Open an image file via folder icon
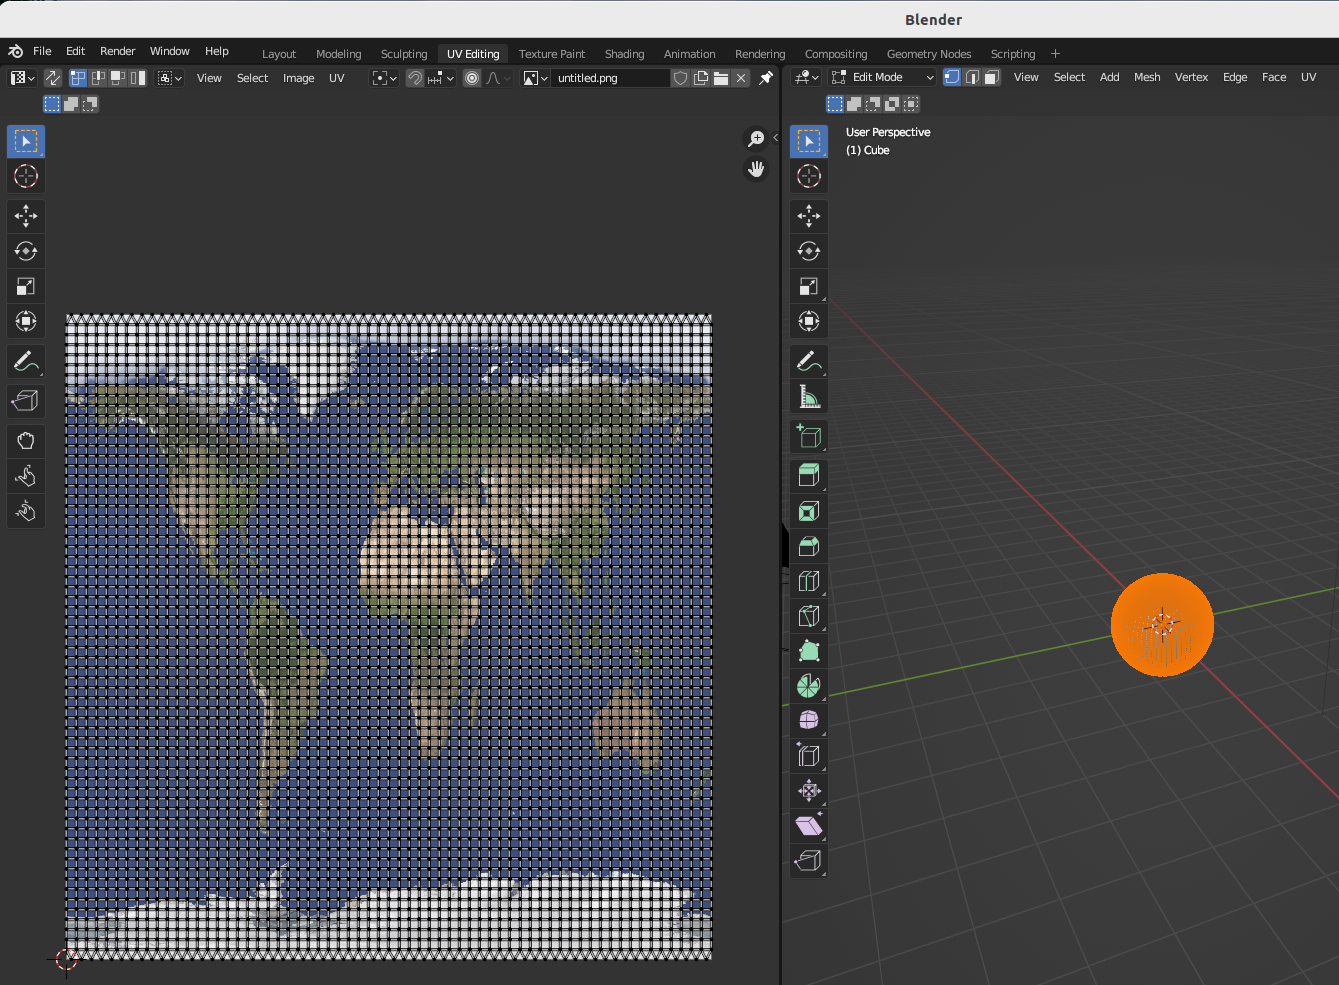The image size is (1339, 985). [x=721, y=78]
